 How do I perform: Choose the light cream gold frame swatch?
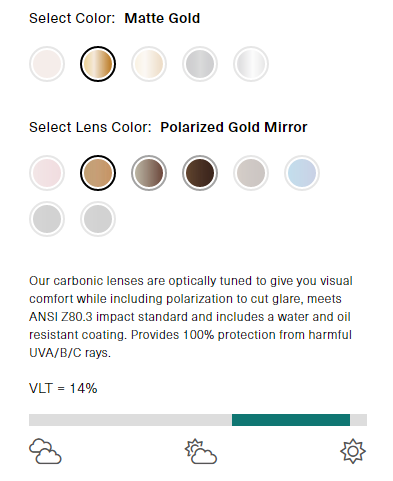click(149, 64)
